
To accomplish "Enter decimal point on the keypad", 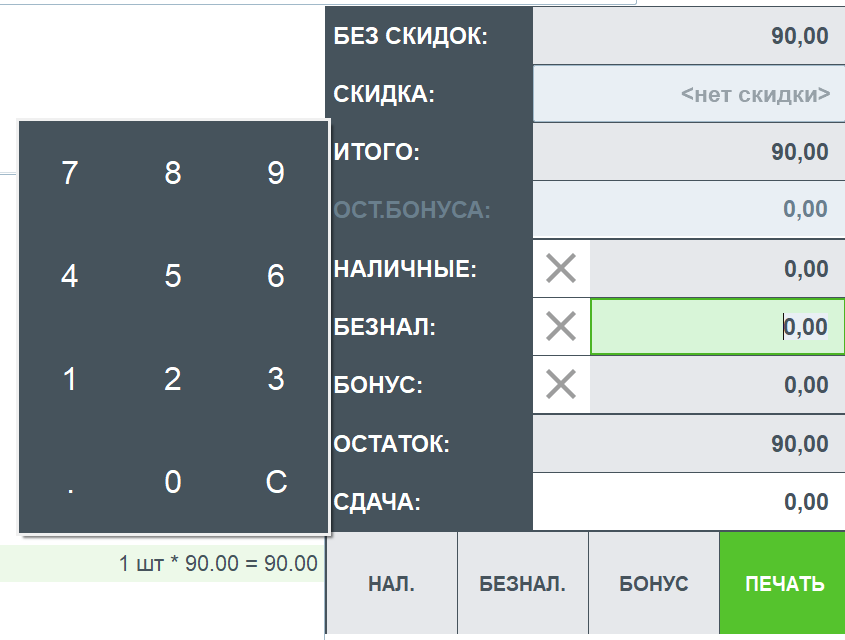I will coord(69,483).
